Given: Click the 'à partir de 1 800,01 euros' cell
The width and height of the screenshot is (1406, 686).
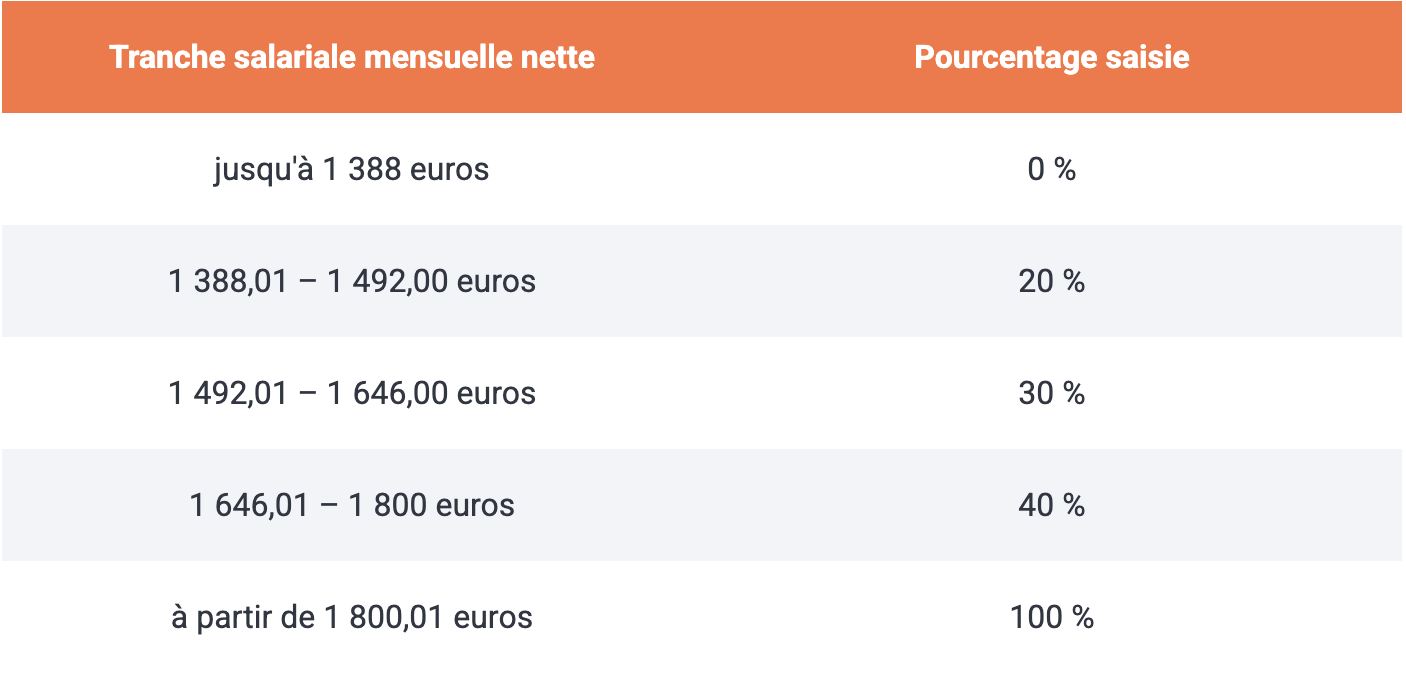Looking at the screenshot, I should tap(352, 617).
